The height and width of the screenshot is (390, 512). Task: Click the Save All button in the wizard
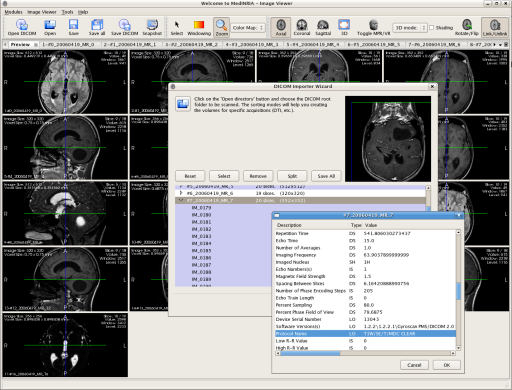tap(326, 176)
